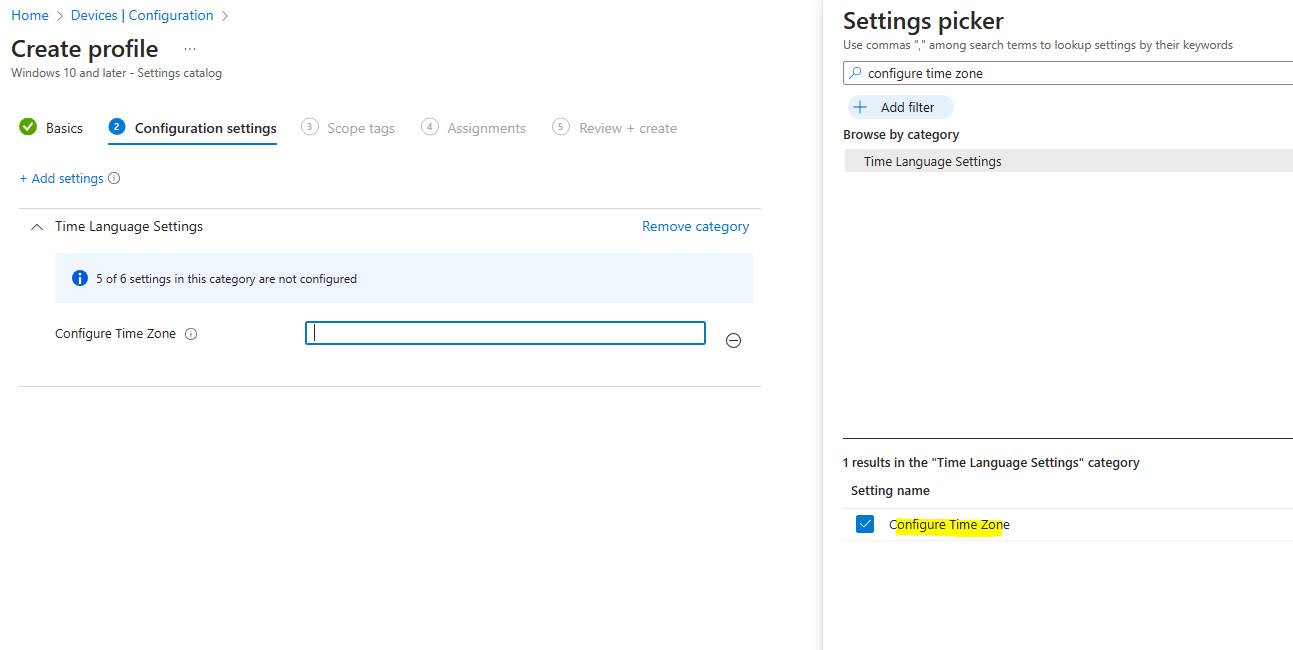Click the + Add settings link
The image size is (1293, 650).
(x=62, y=178)
